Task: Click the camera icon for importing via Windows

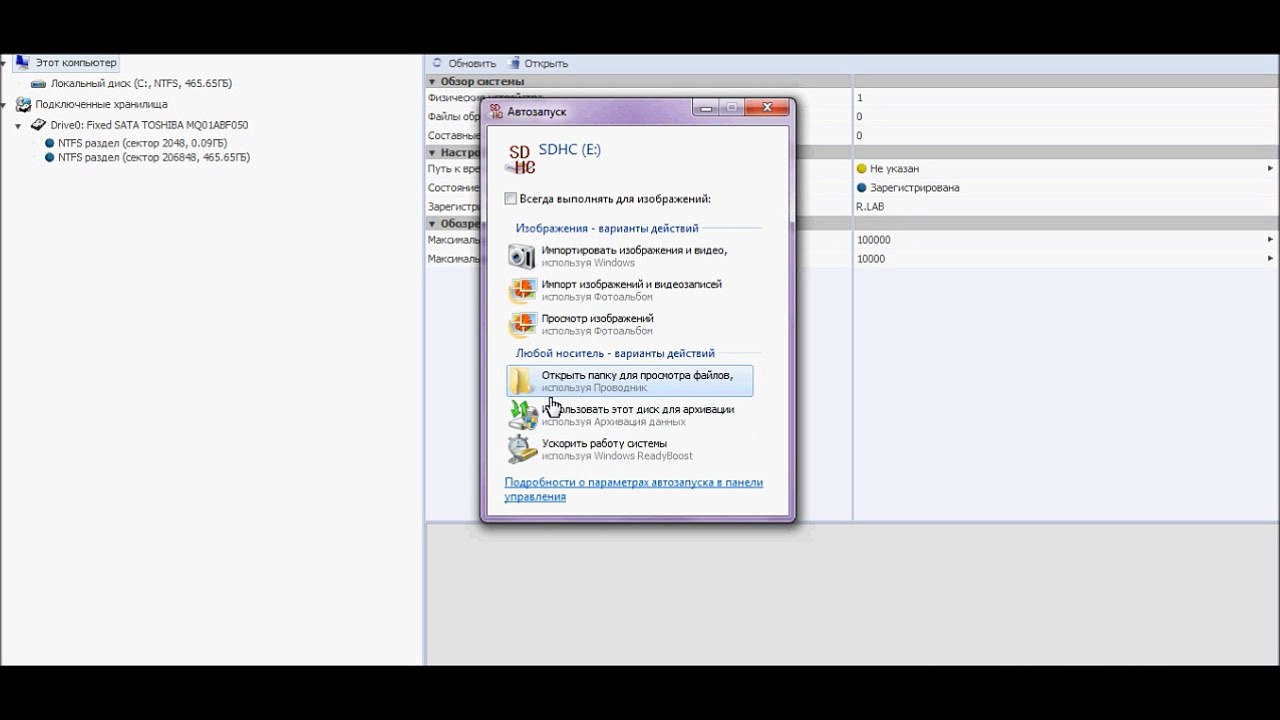Action: 522,256
